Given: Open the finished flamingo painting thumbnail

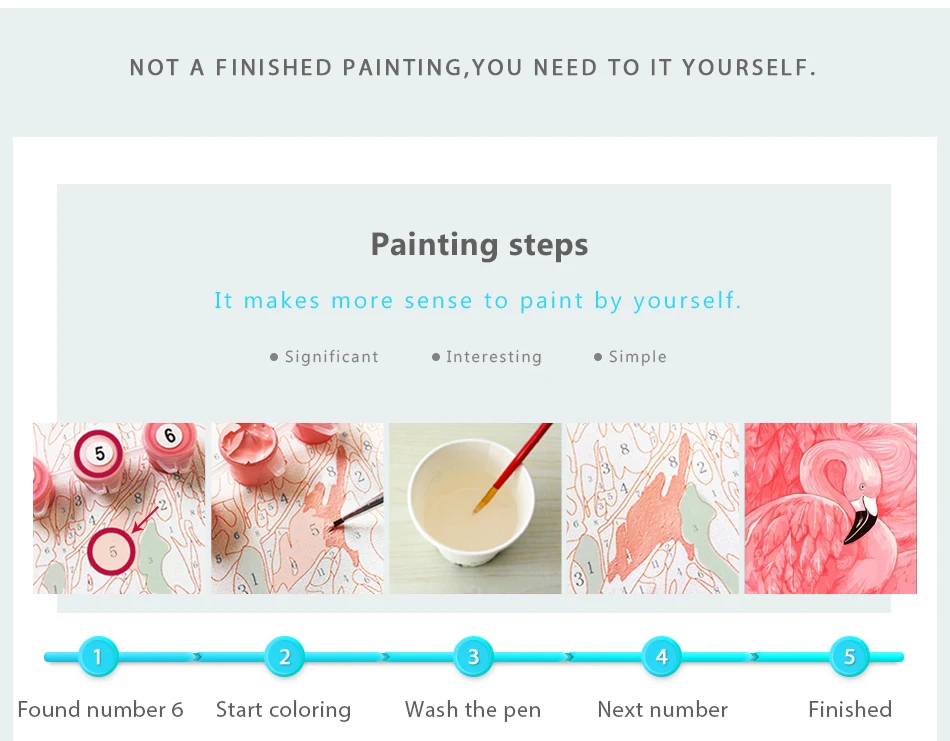Looking at the screenshot, I should point(831,508).
